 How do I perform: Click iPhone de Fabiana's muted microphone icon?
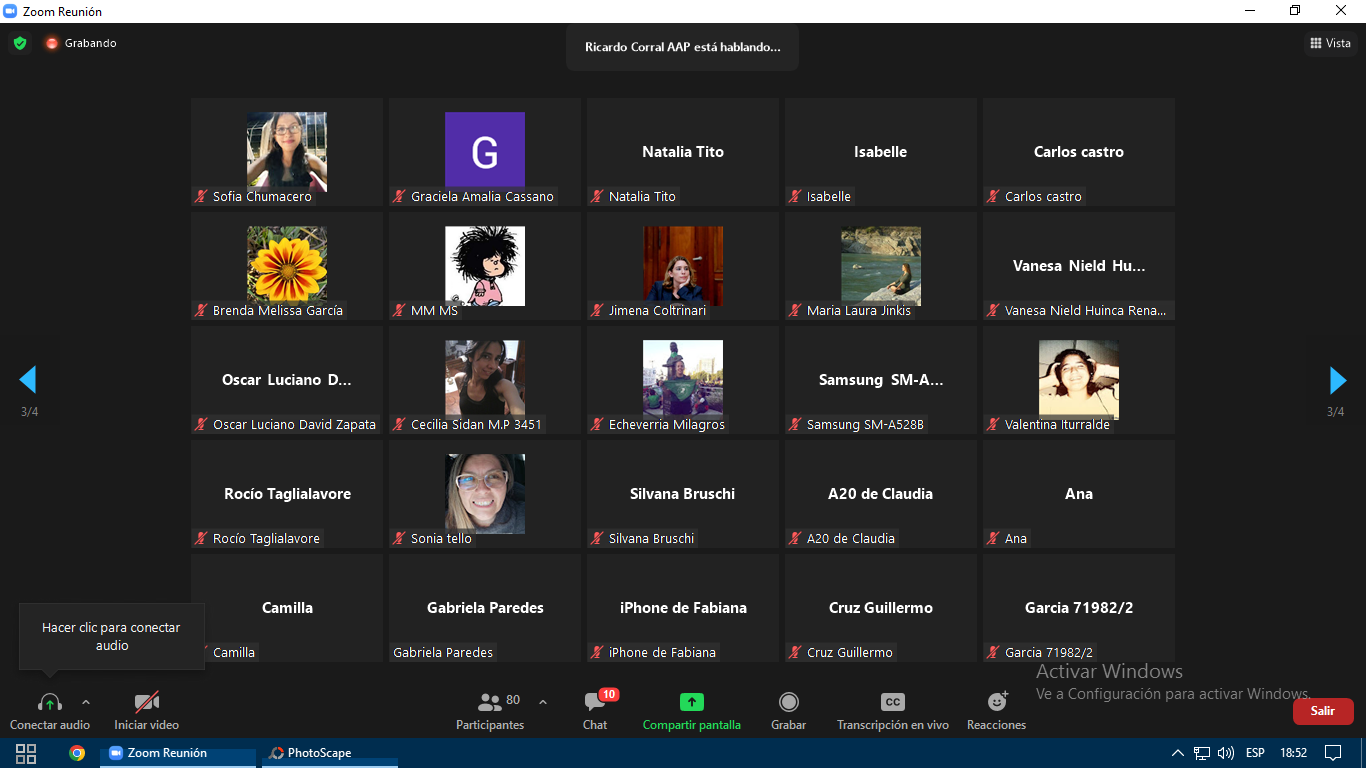pos(597,653)
